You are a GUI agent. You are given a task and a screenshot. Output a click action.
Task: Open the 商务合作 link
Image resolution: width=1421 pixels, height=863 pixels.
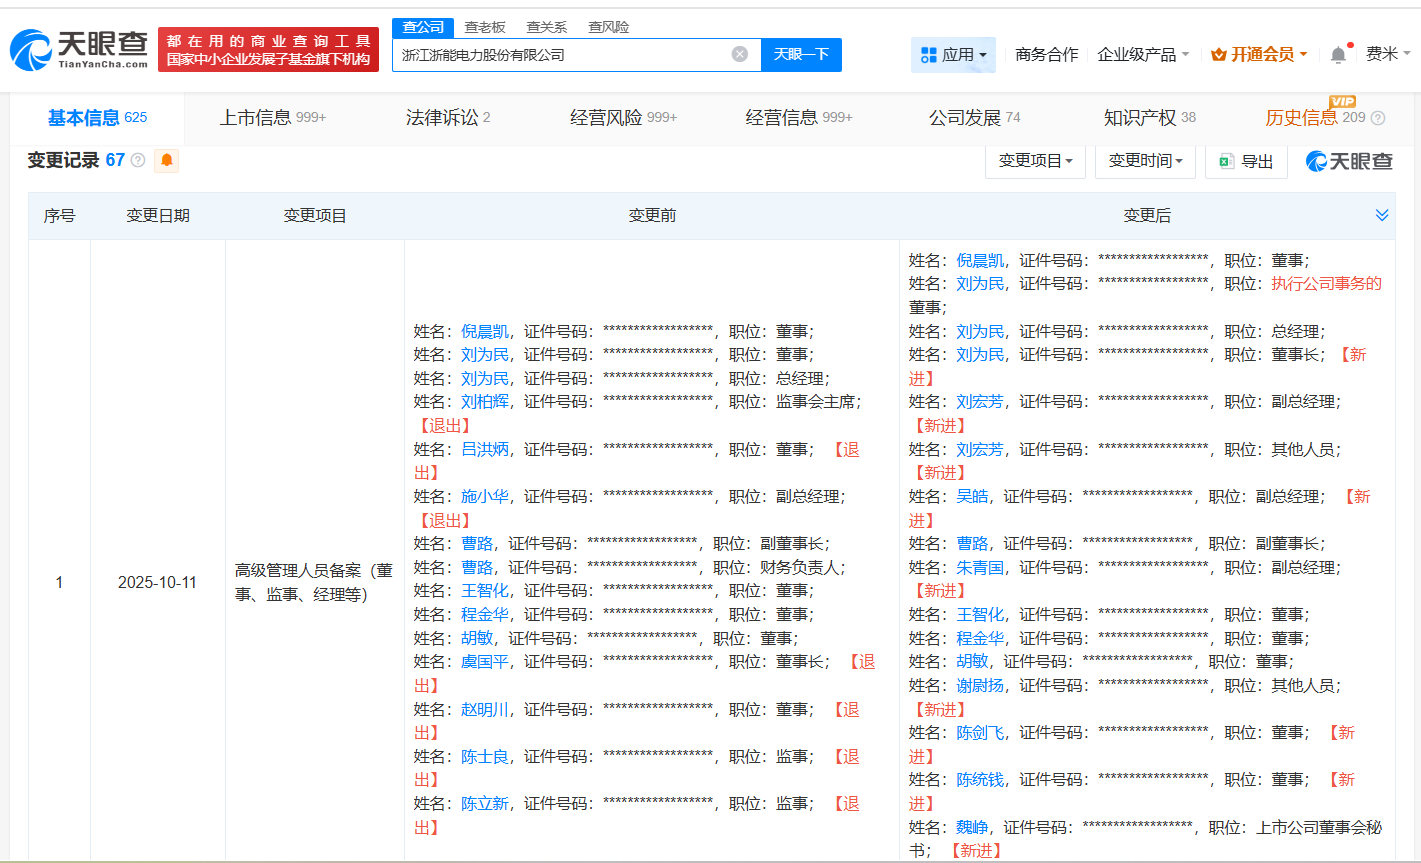[1045, 54]
